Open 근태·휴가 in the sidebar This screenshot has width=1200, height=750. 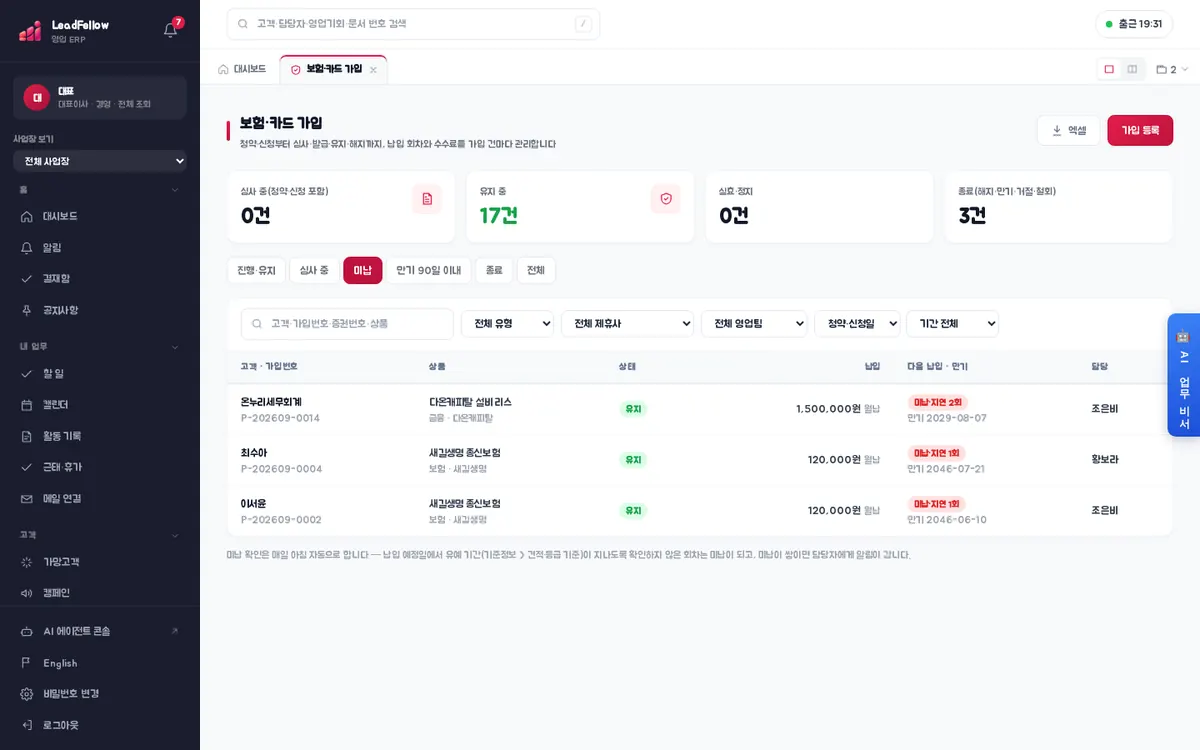pos(100,467)
